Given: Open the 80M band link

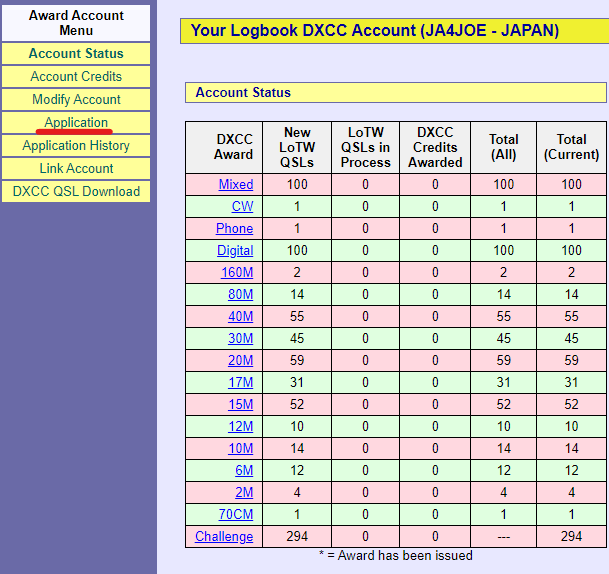Looking at the screenshot, I should 240,294.
